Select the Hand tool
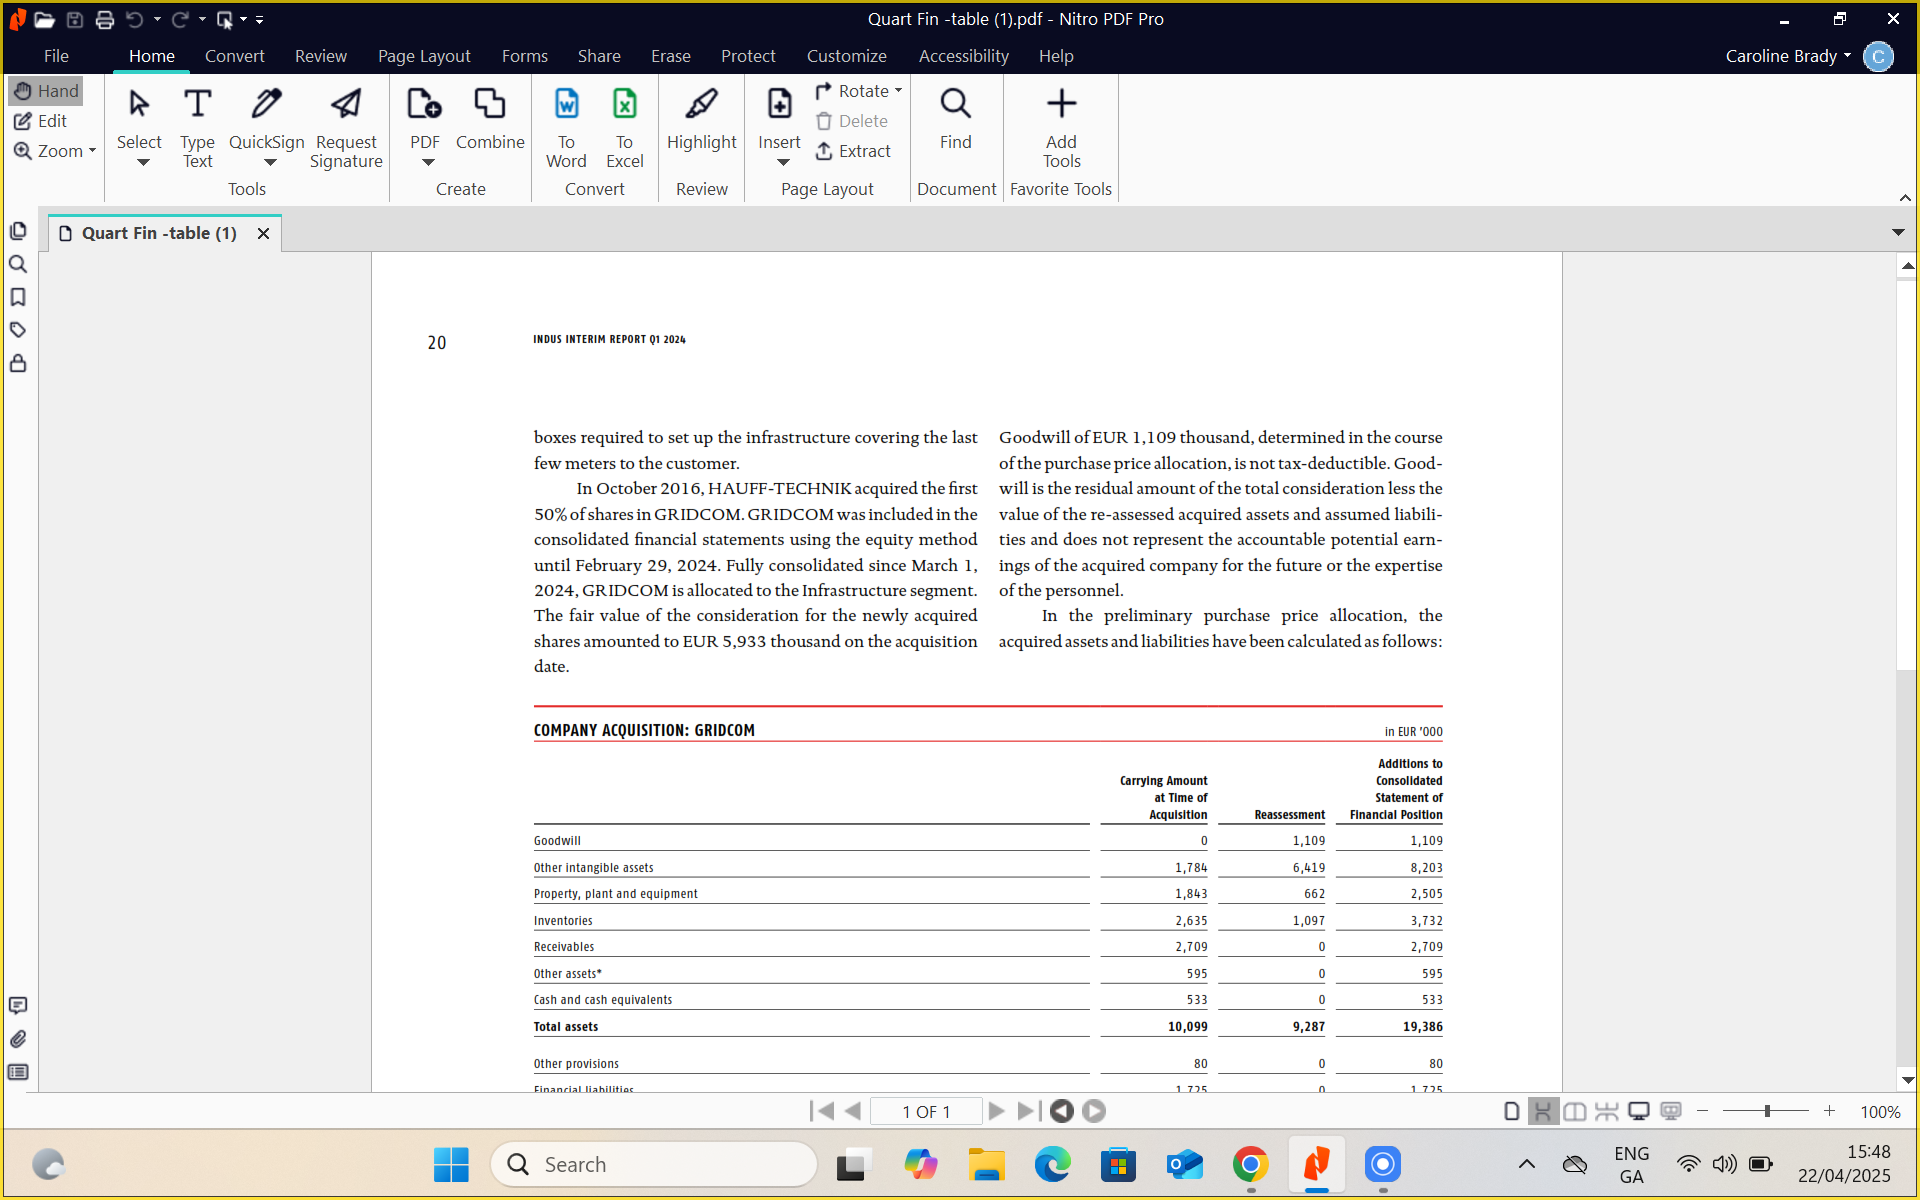This screenshot has height=1200, width=1920. click(46, 91)
